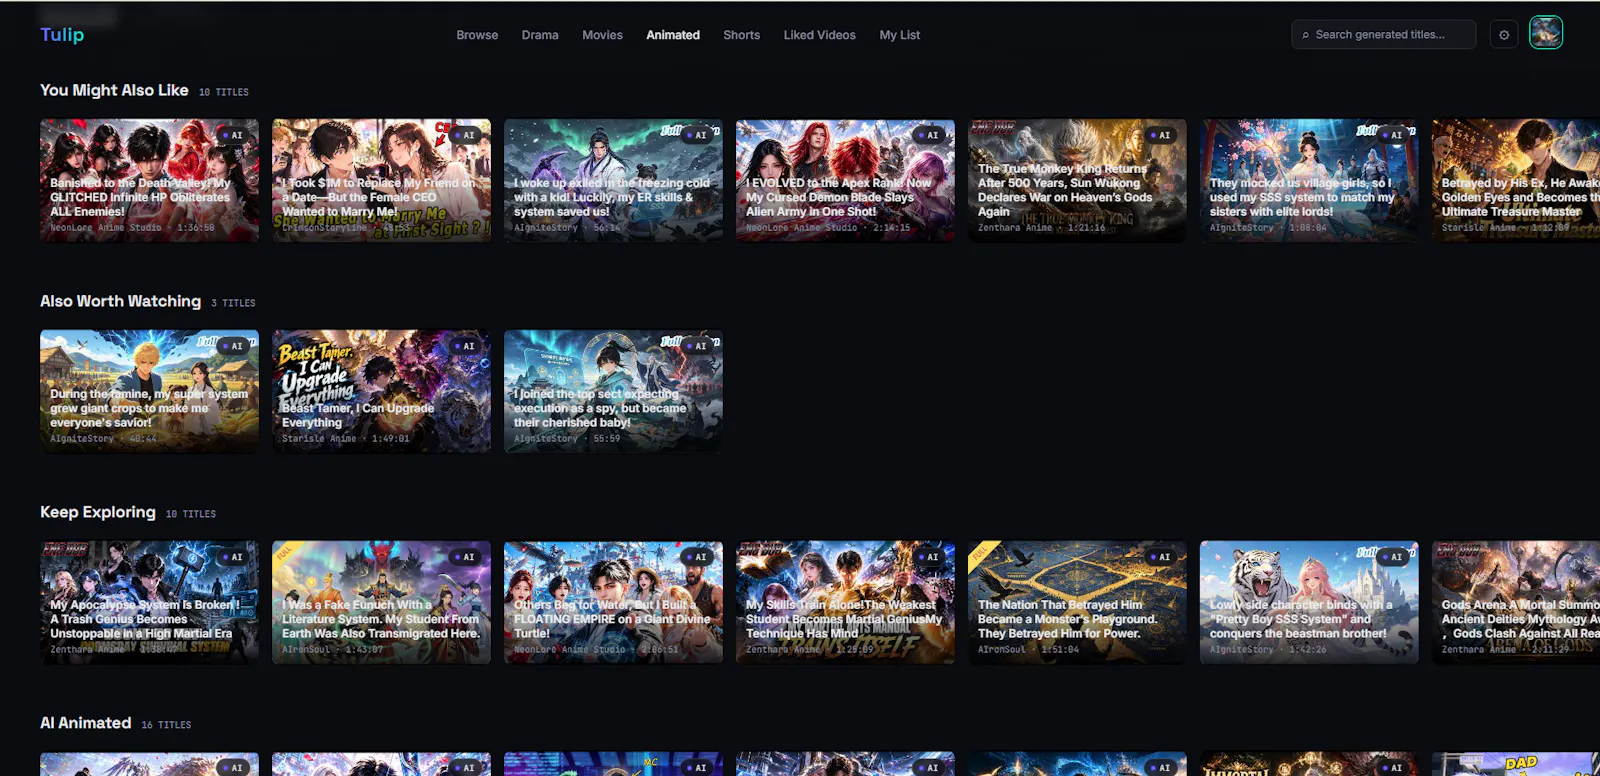Click the magnifier icon in the search box
This screenshot has height=776, width=1600.
(1305, 35)
